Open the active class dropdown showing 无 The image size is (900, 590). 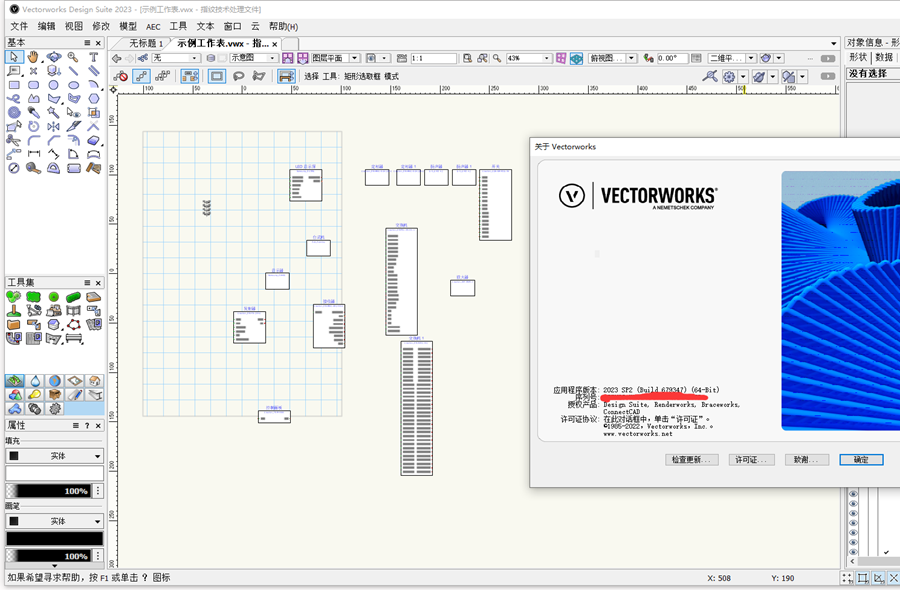coord(176,58)
